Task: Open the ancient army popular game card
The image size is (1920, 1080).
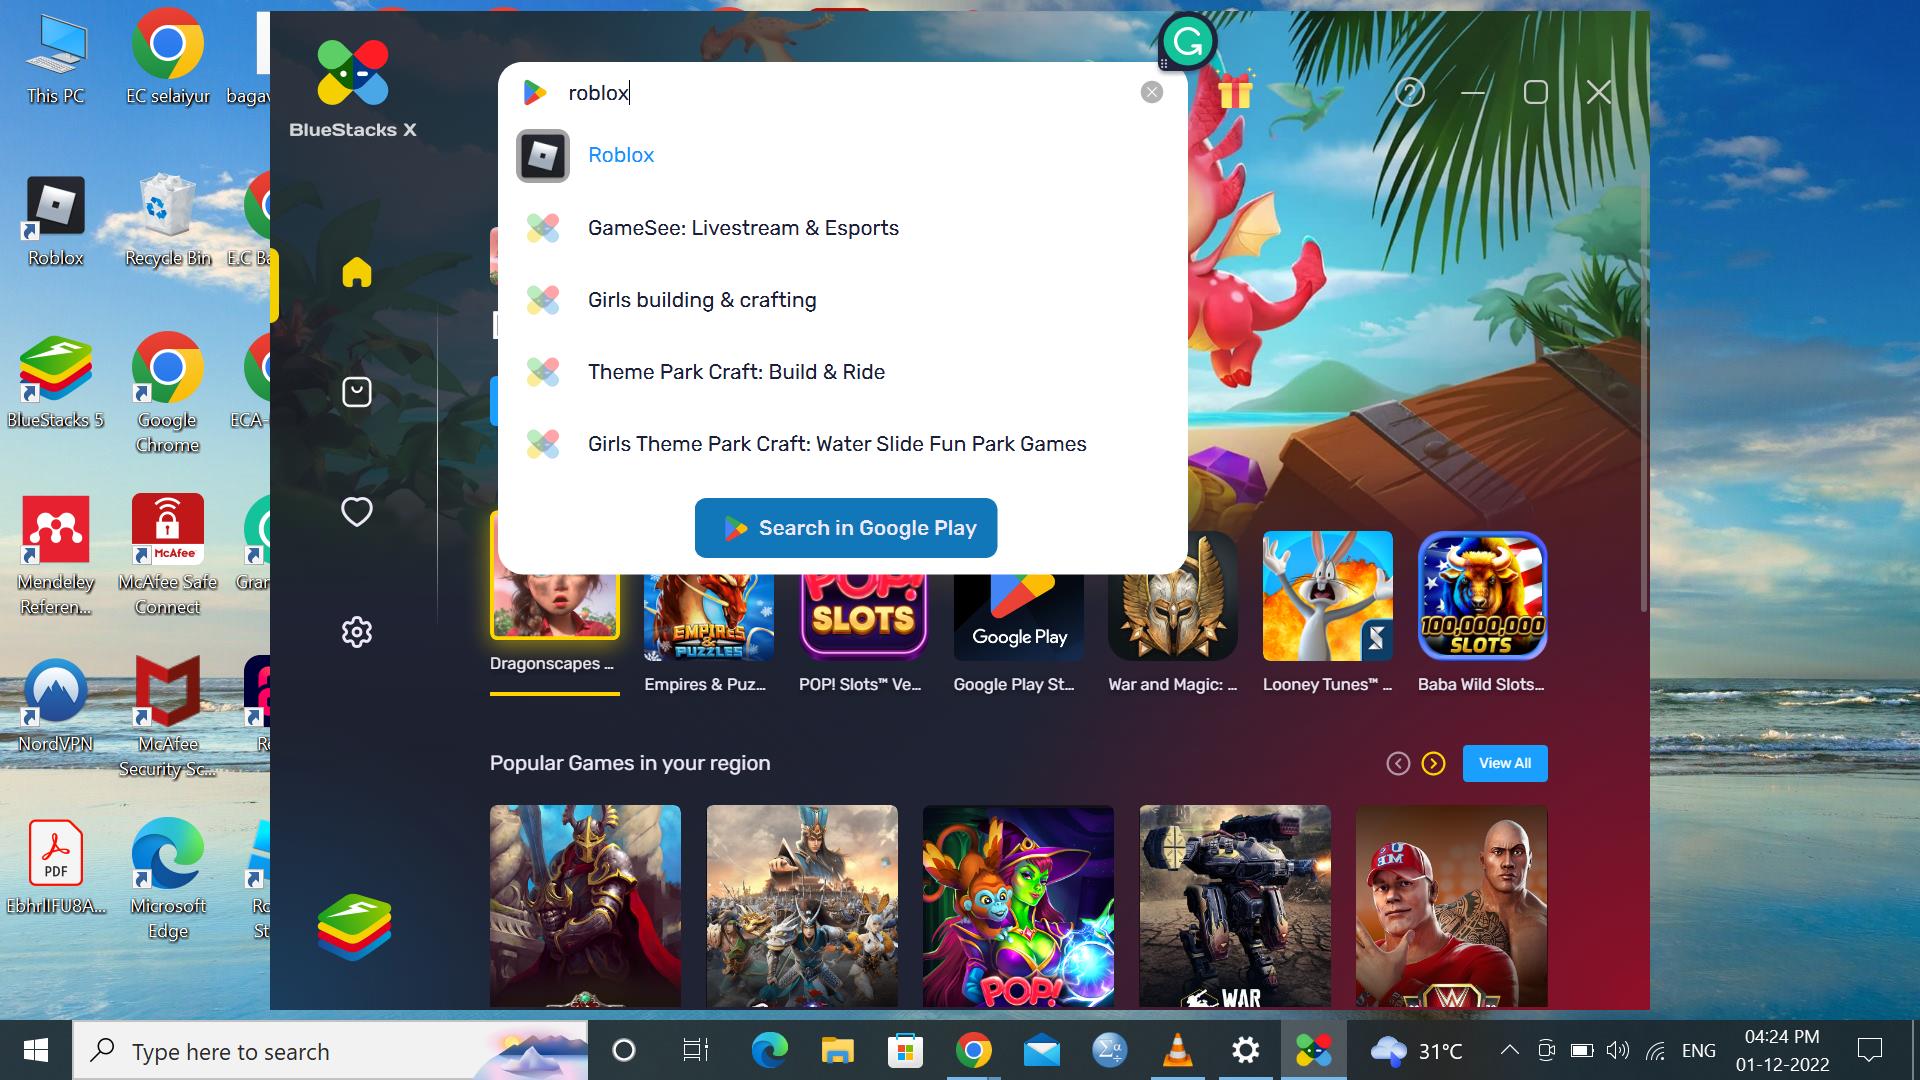Action: [802, 906]
